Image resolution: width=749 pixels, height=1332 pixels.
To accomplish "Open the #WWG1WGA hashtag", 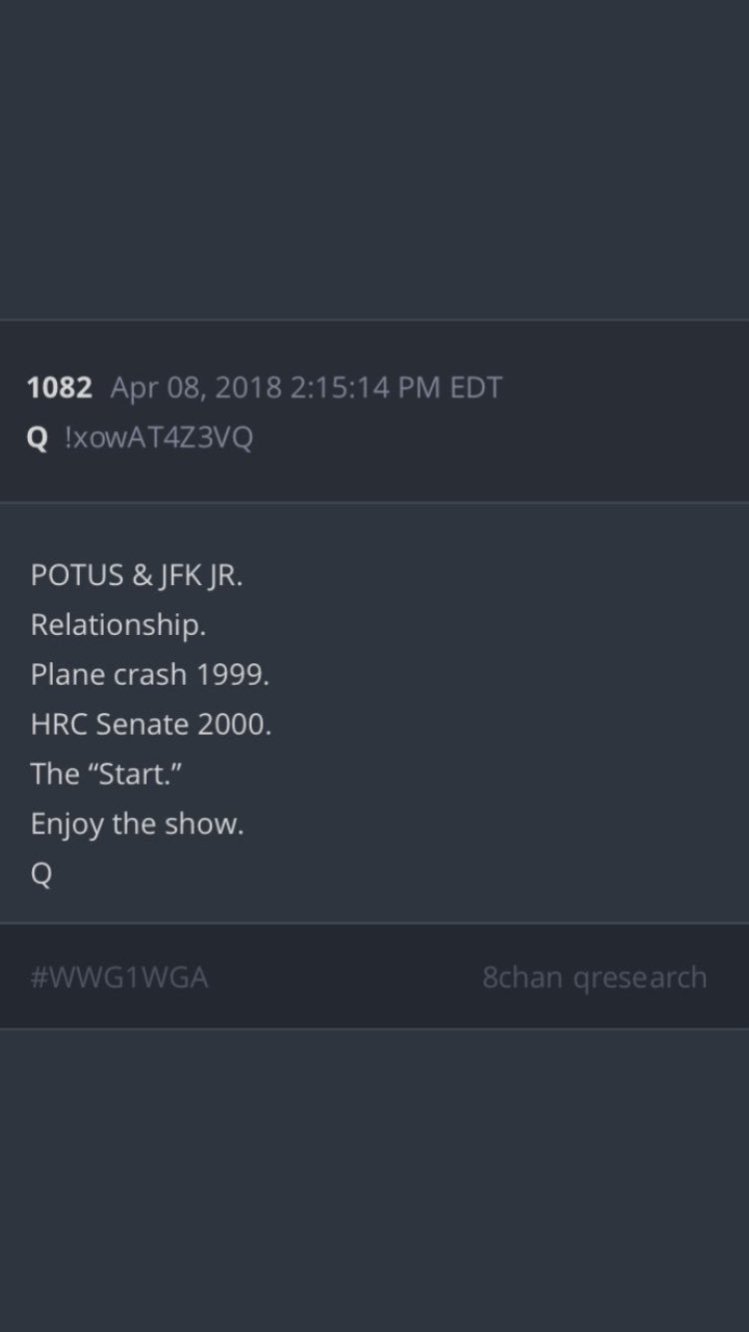I will 119,977.
